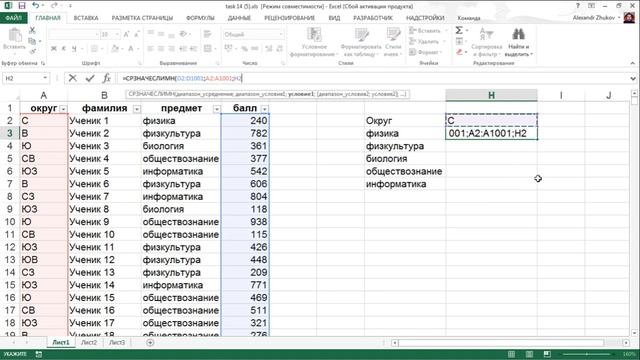The width and height of the screenshot is (640, 360).
Task: Confirm formula entry with the checkmark icon
Action: [x=90, y=78]
